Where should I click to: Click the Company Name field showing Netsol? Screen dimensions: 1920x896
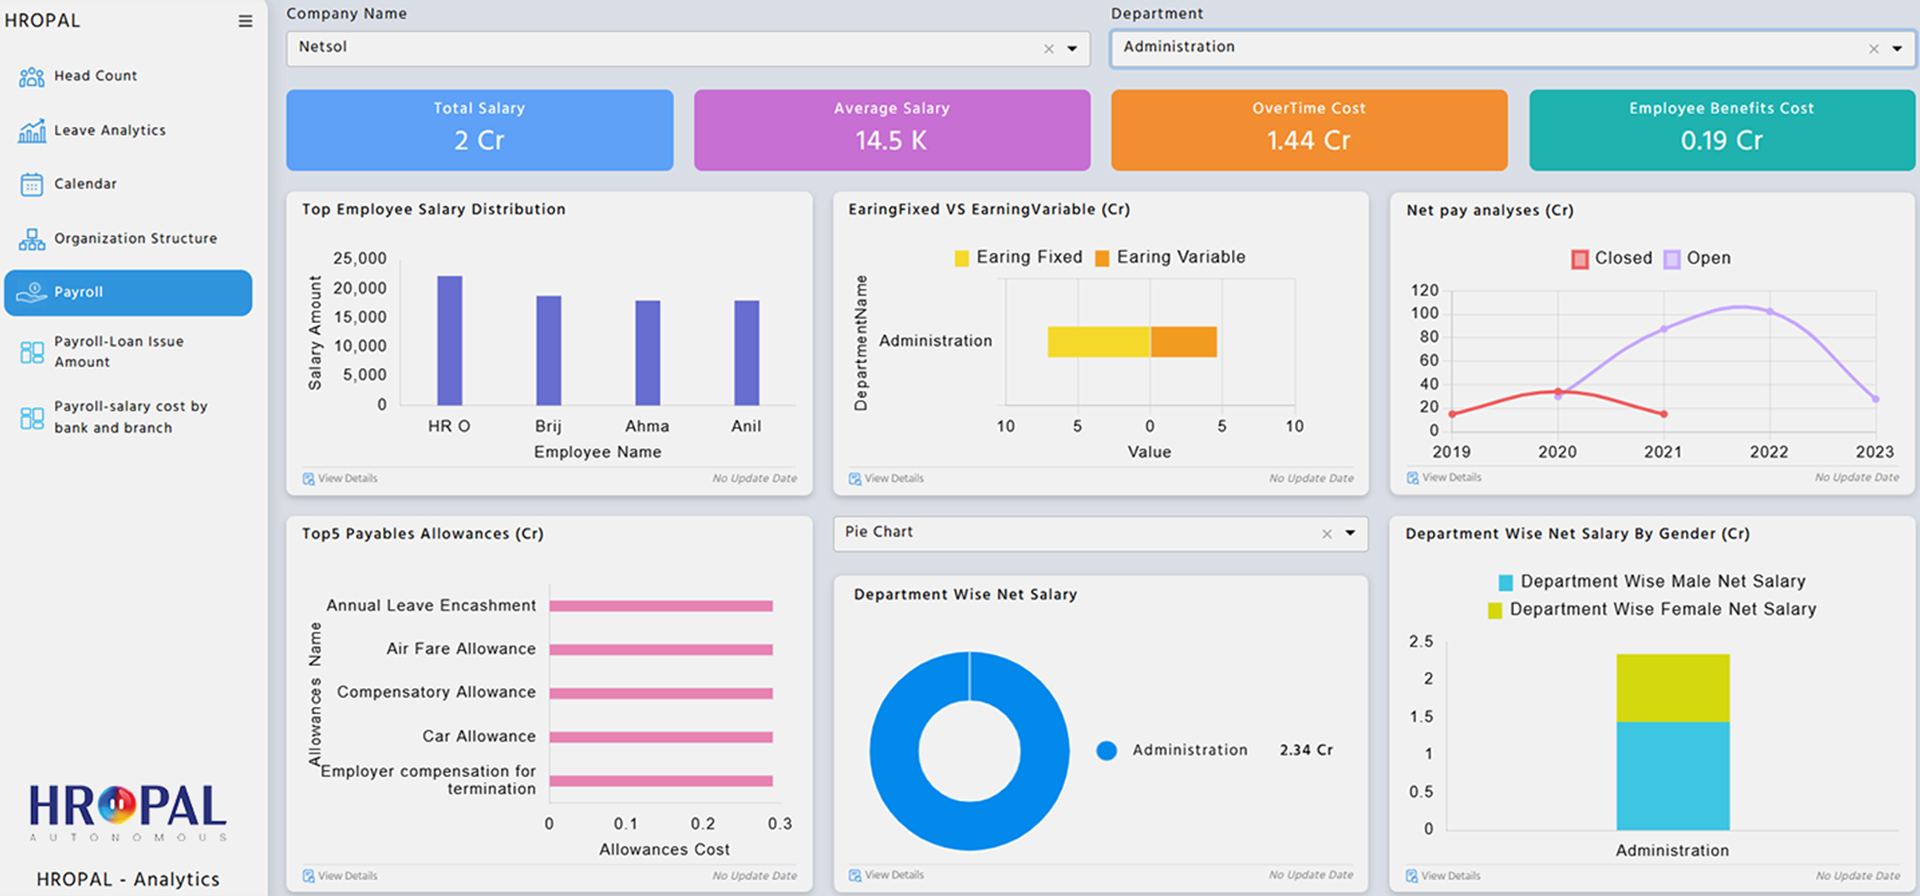click(688, 48)
